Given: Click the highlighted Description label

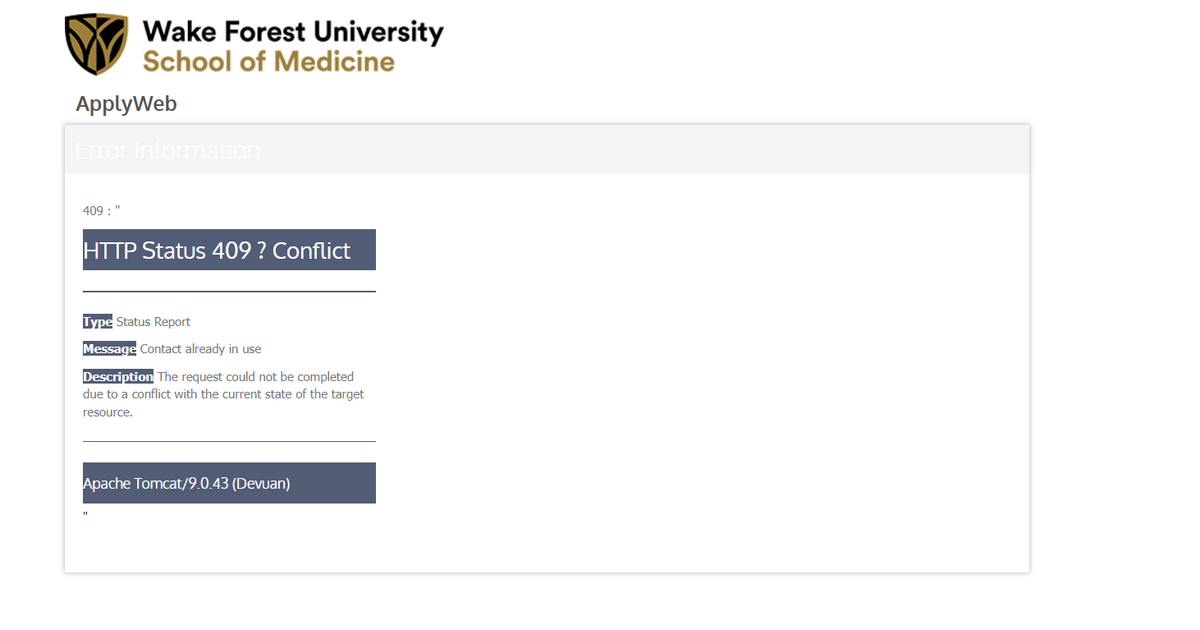Looking at the screenshot, I should coord(118,377).
